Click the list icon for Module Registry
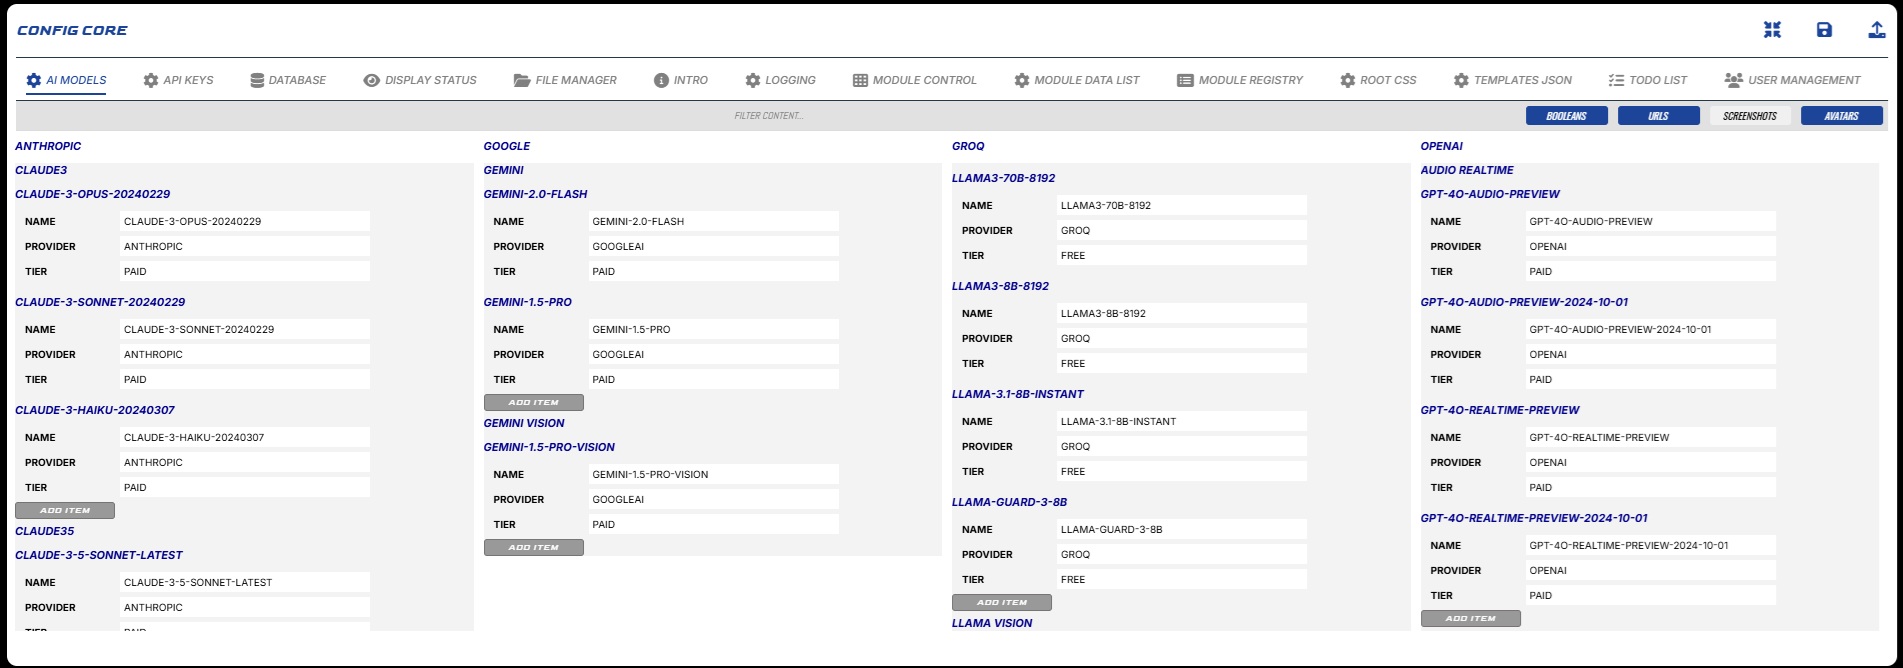This screenshot has width=1903, height=668. point(1185,80)
